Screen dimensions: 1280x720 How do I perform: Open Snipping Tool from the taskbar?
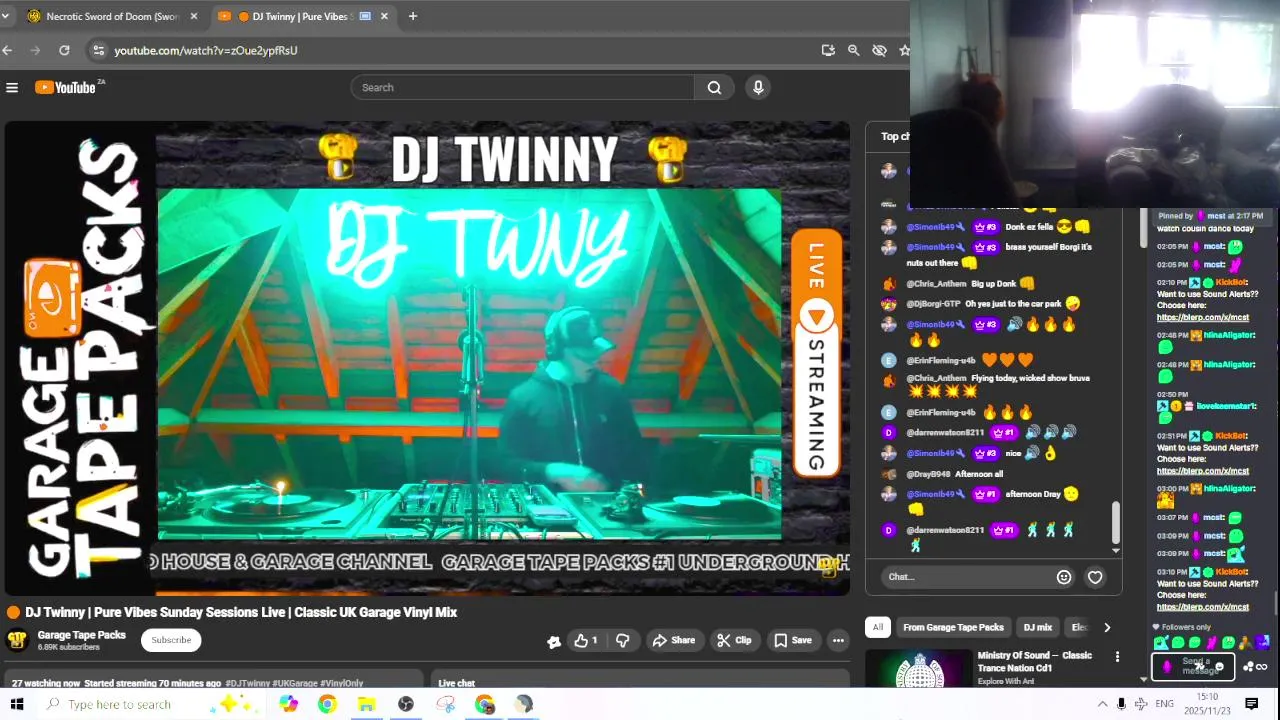[x=446, y=704]
